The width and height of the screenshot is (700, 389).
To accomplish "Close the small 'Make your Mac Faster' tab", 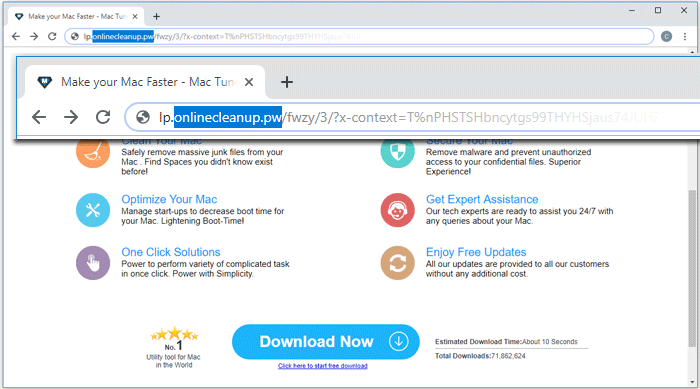I will (x=135, y=17).
